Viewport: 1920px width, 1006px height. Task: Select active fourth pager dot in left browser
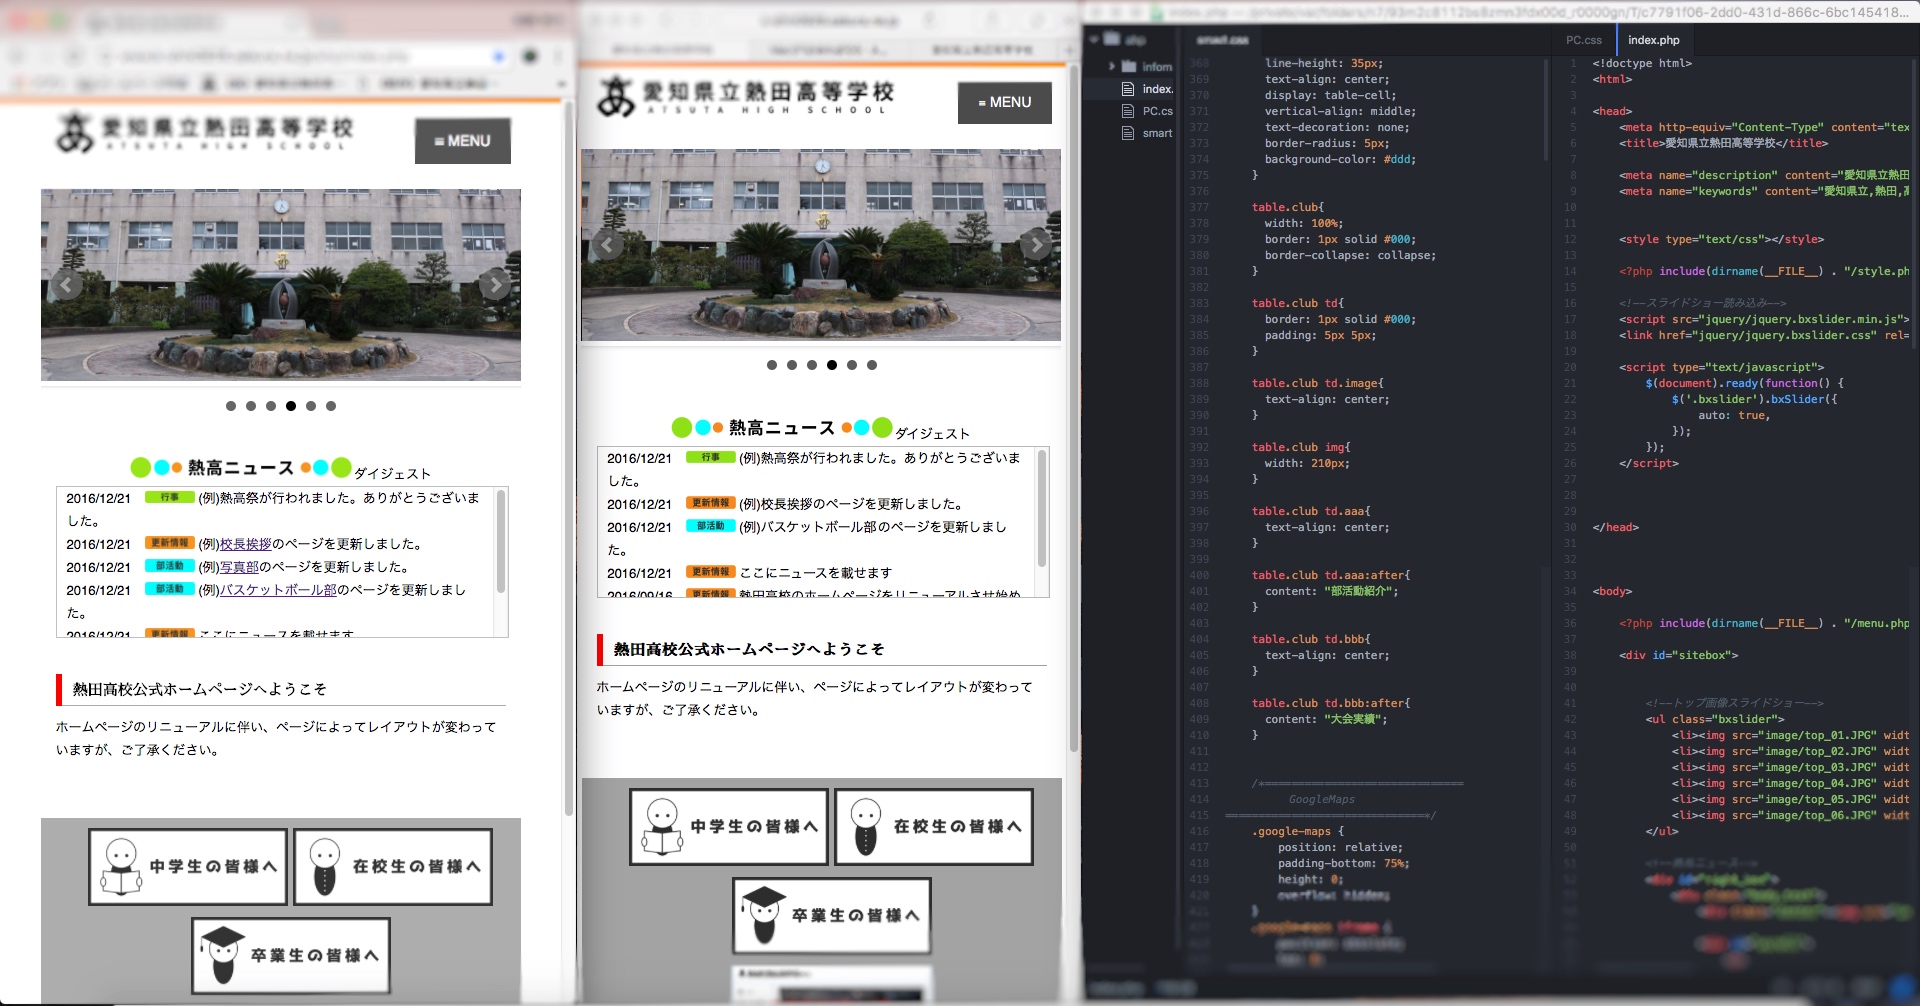click(291, 406)
